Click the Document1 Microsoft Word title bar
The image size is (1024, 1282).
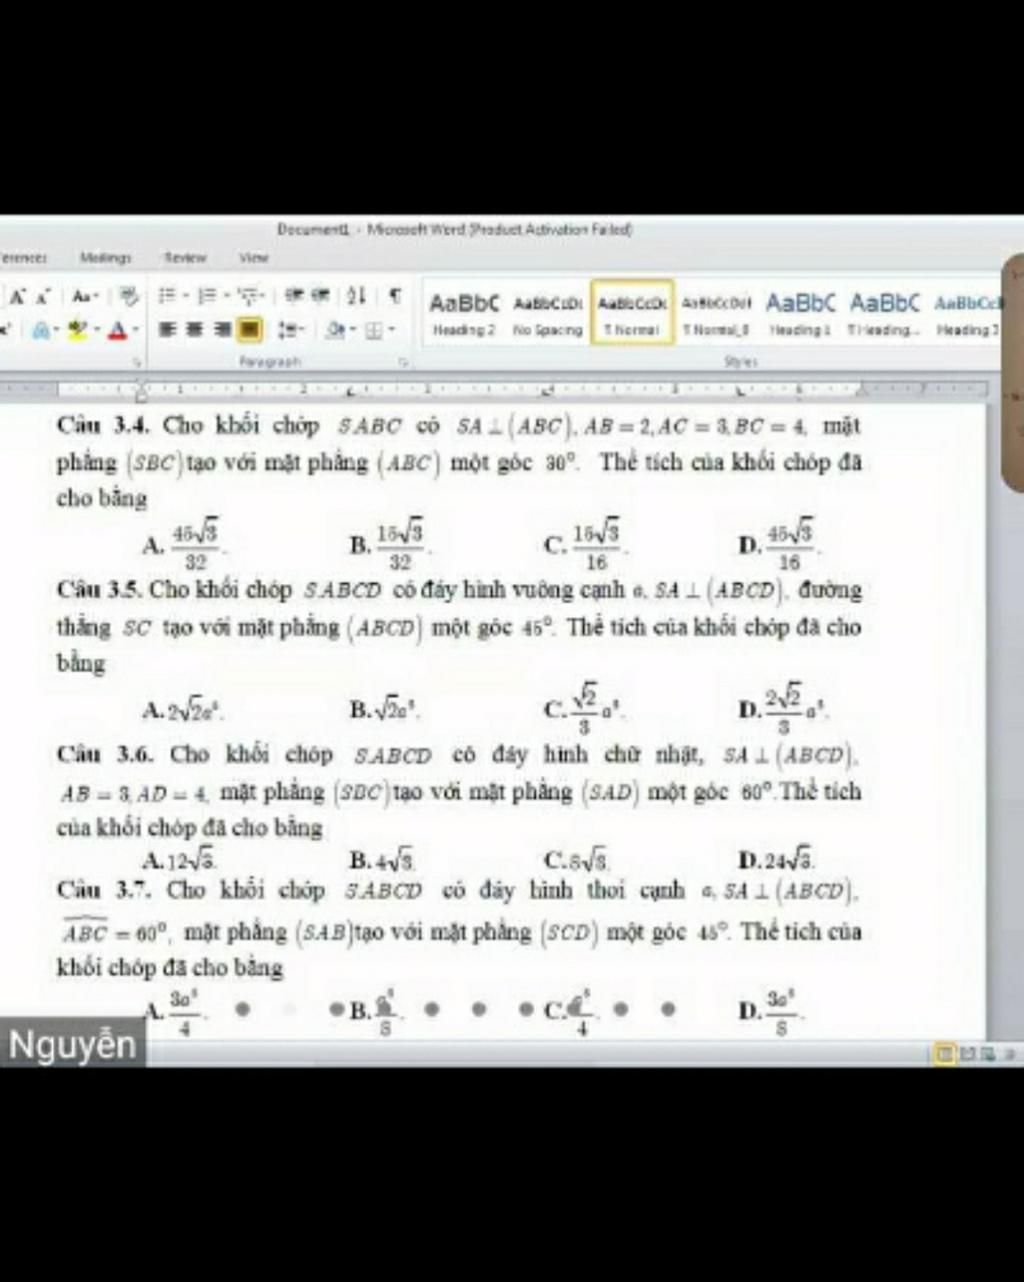(x=454, y=230)
